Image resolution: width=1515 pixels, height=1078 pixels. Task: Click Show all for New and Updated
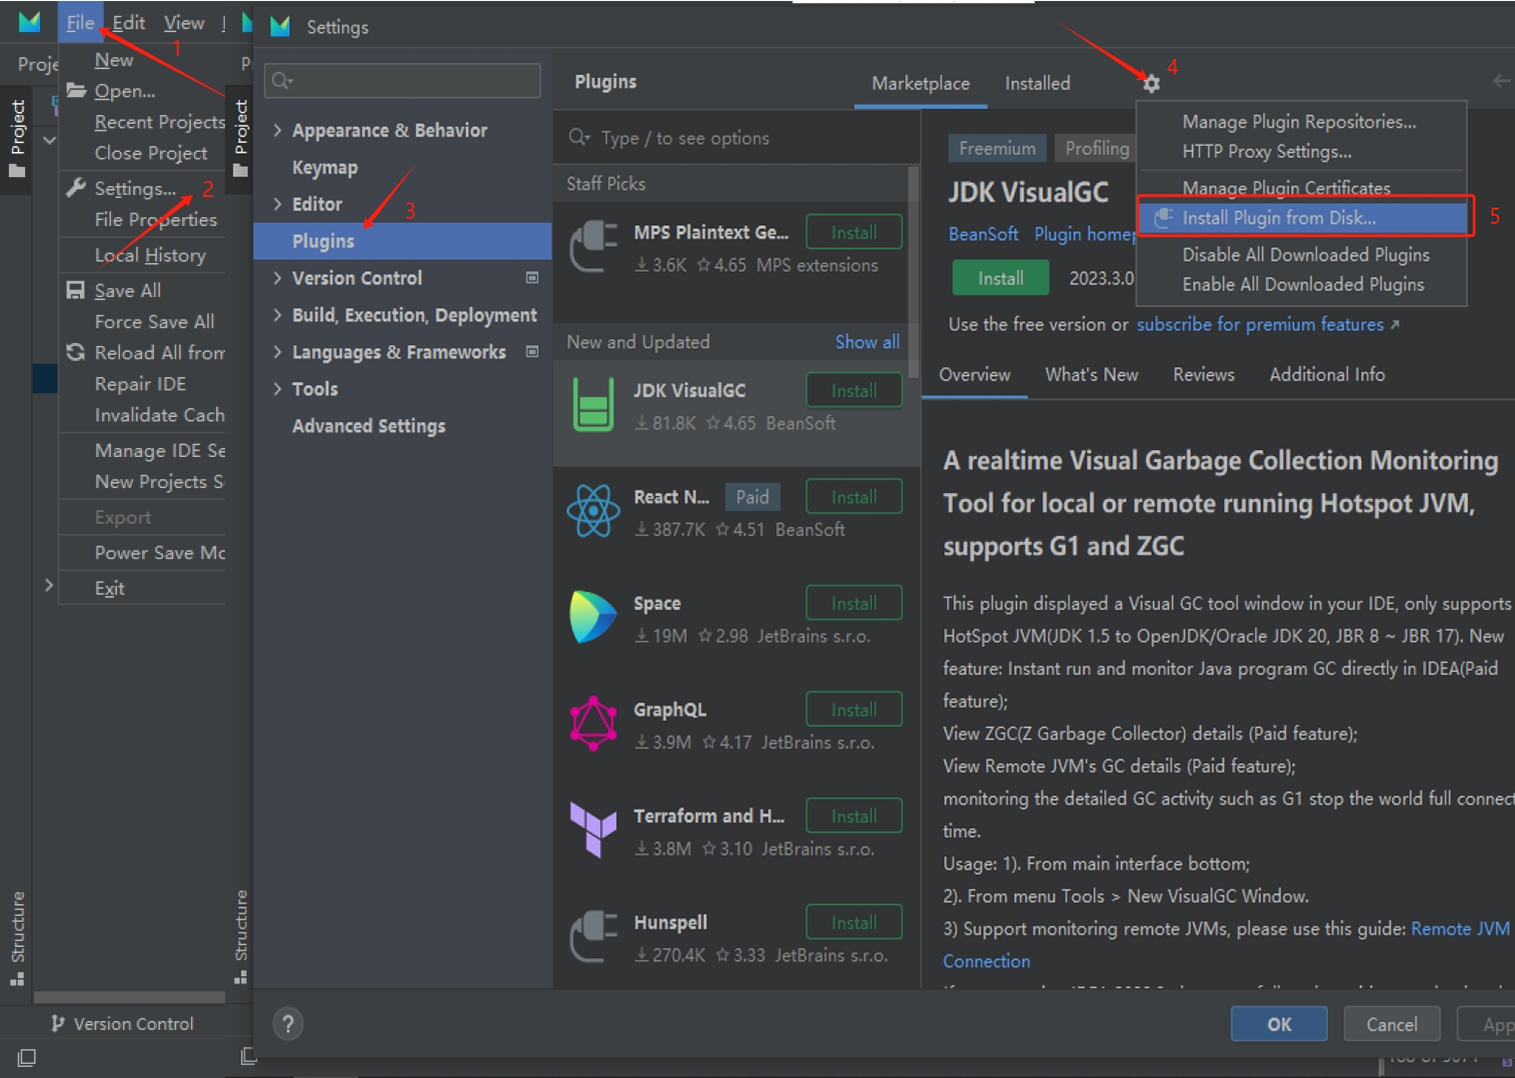(866, 342)
